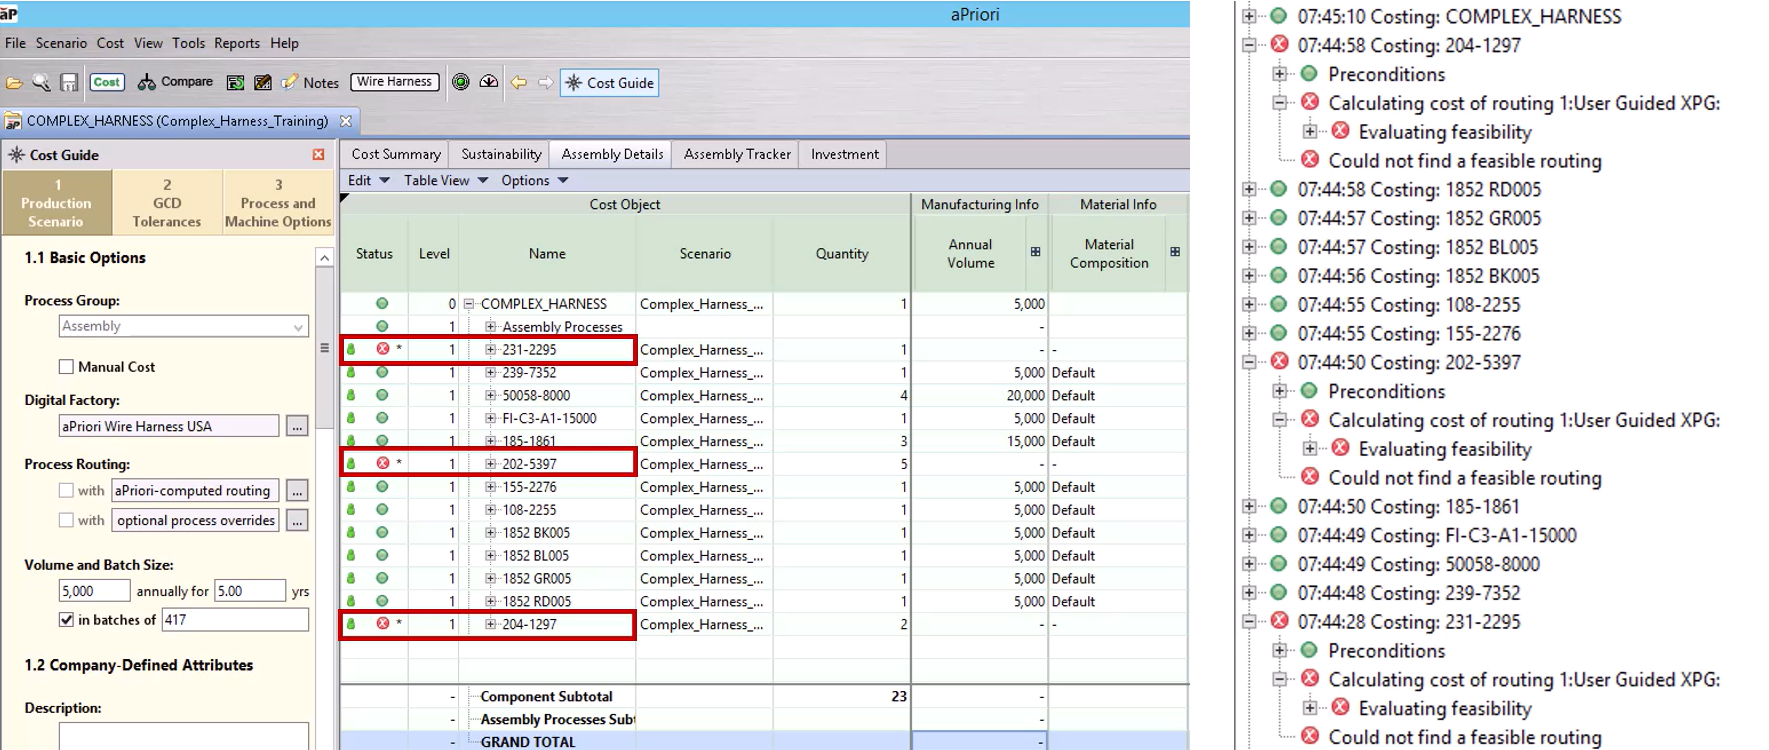Open the Options dropdown

click(x=535, y=181)
